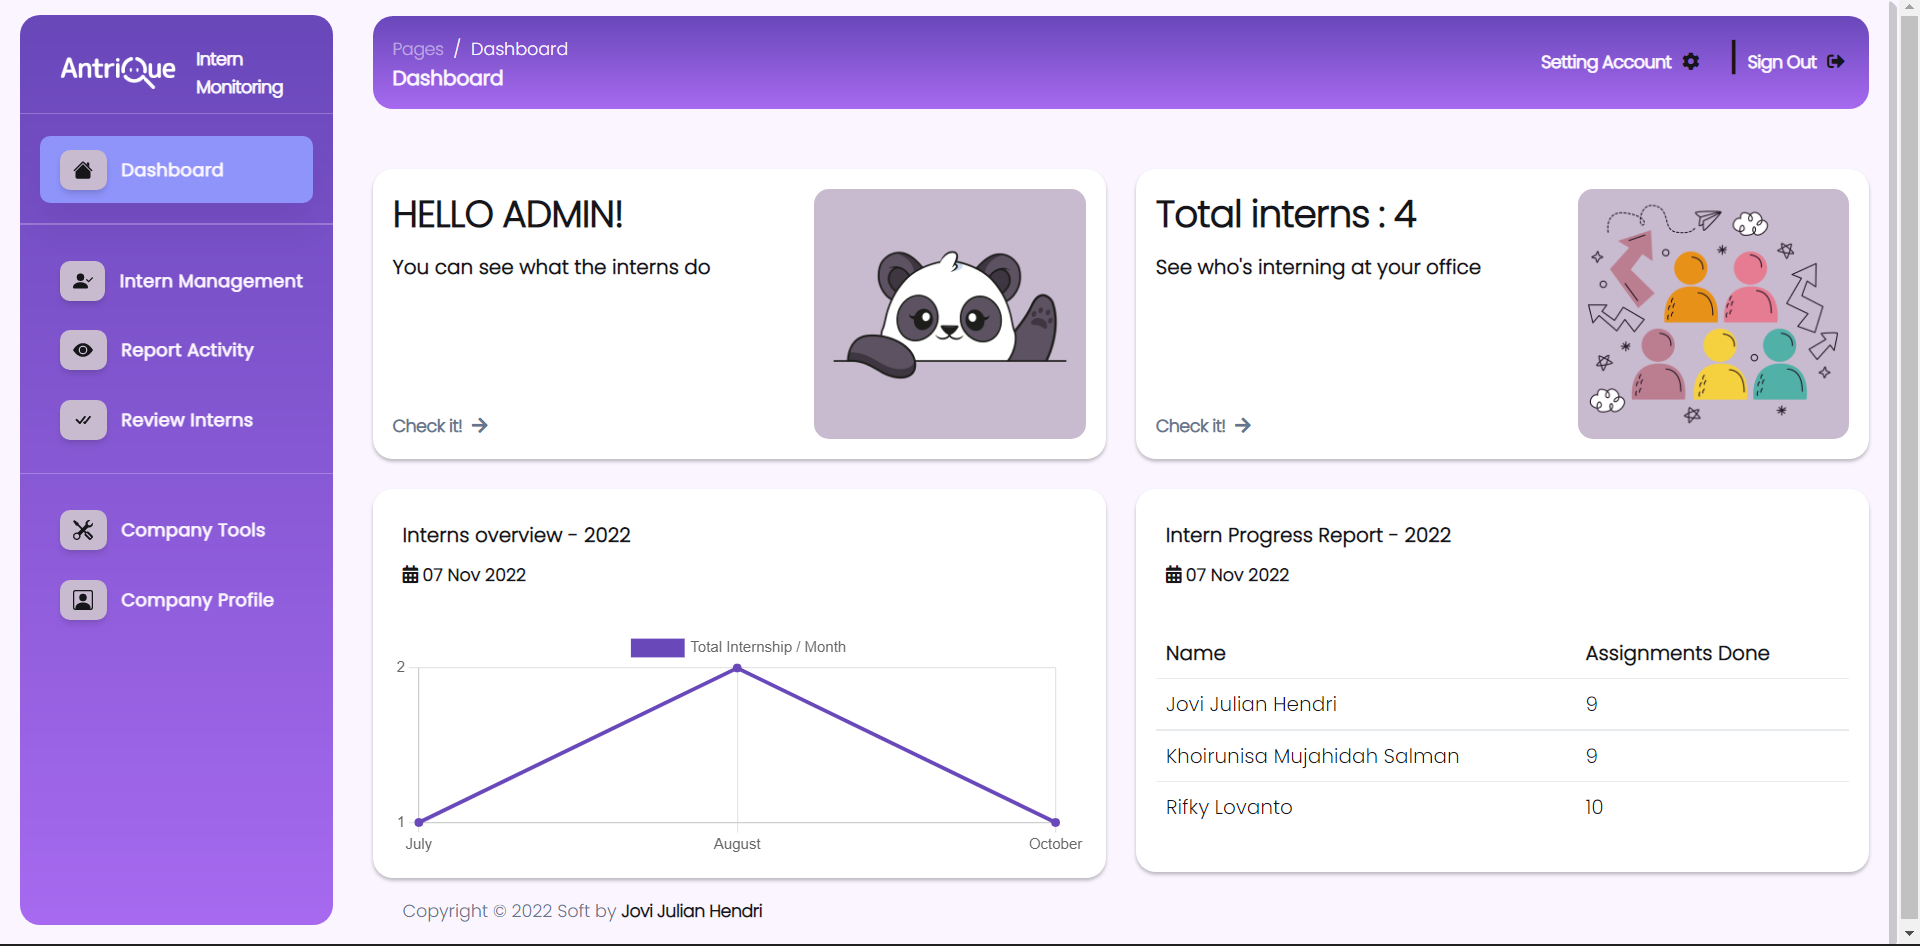This screenshot has width=1920, height=946.
Task: Select the Rifky Lovanto table row
Action: pyautogui.click(x=1501, y=807)
